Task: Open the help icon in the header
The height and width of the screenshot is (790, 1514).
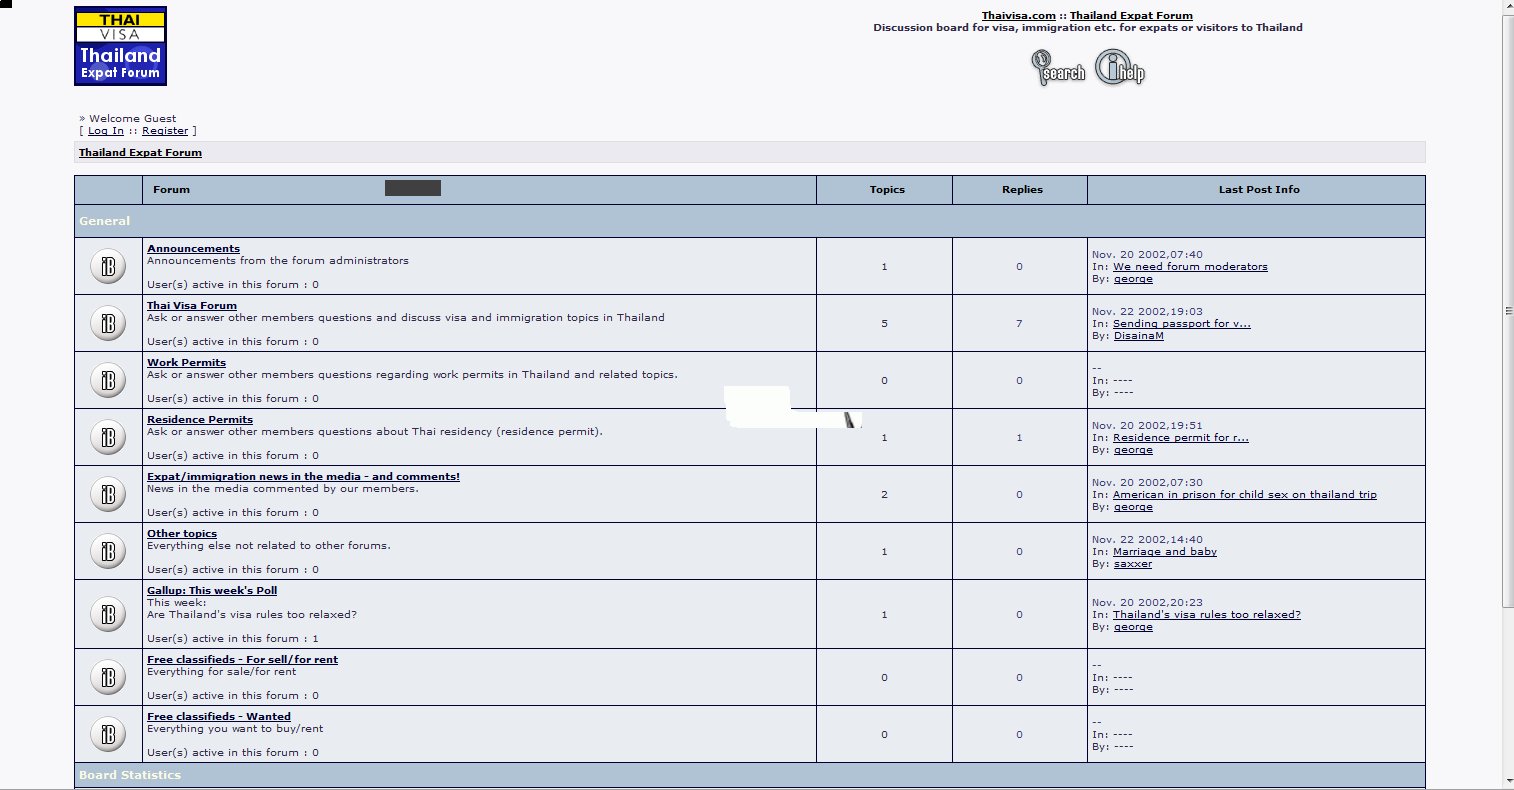Action: point(1120,68)
